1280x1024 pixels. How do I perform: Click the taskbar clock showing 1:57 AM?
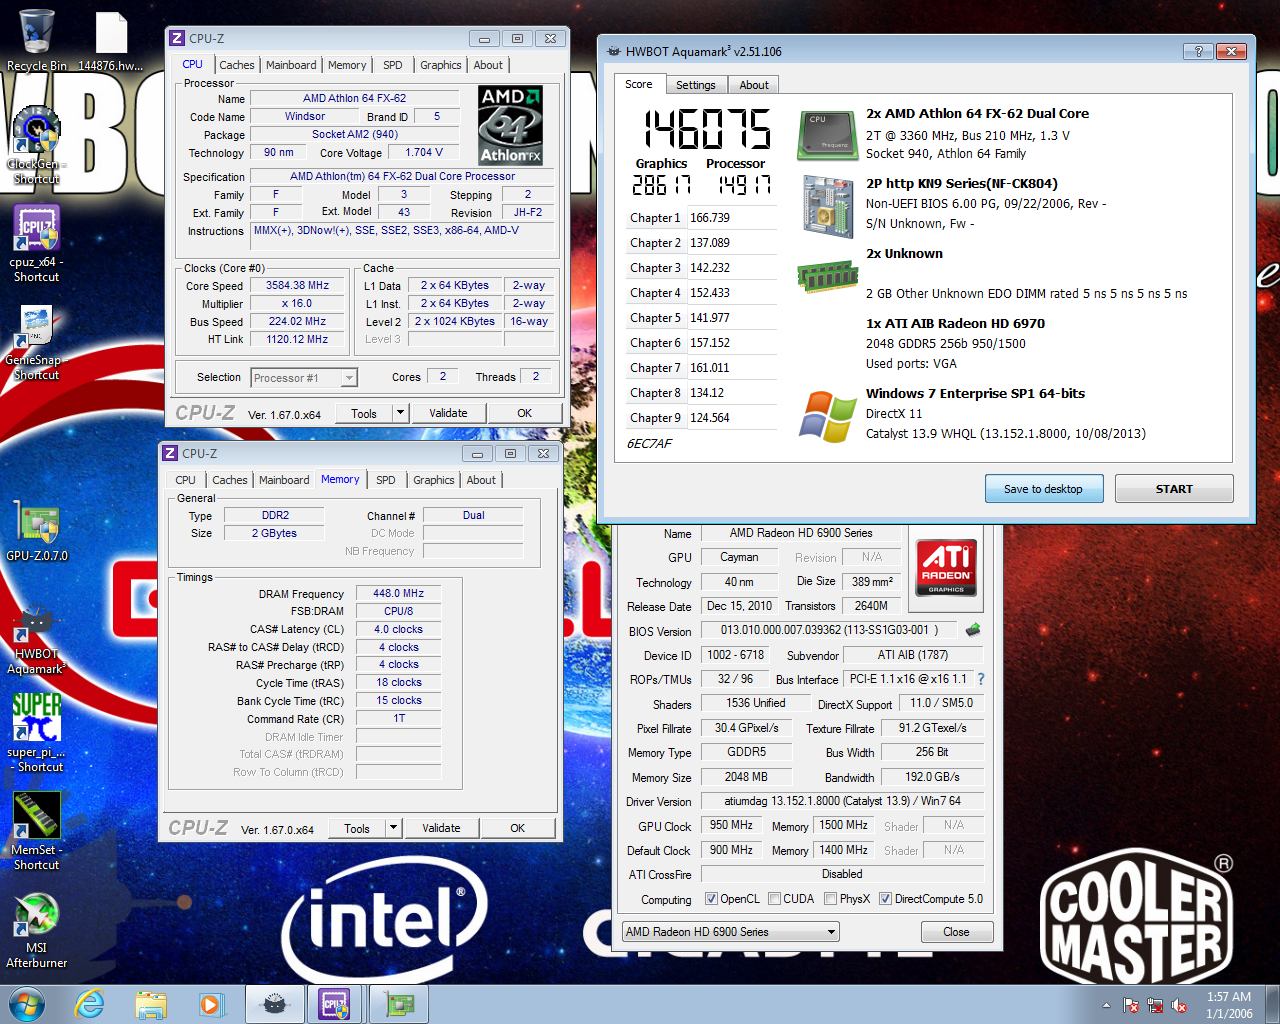tap(1229, 1005)
